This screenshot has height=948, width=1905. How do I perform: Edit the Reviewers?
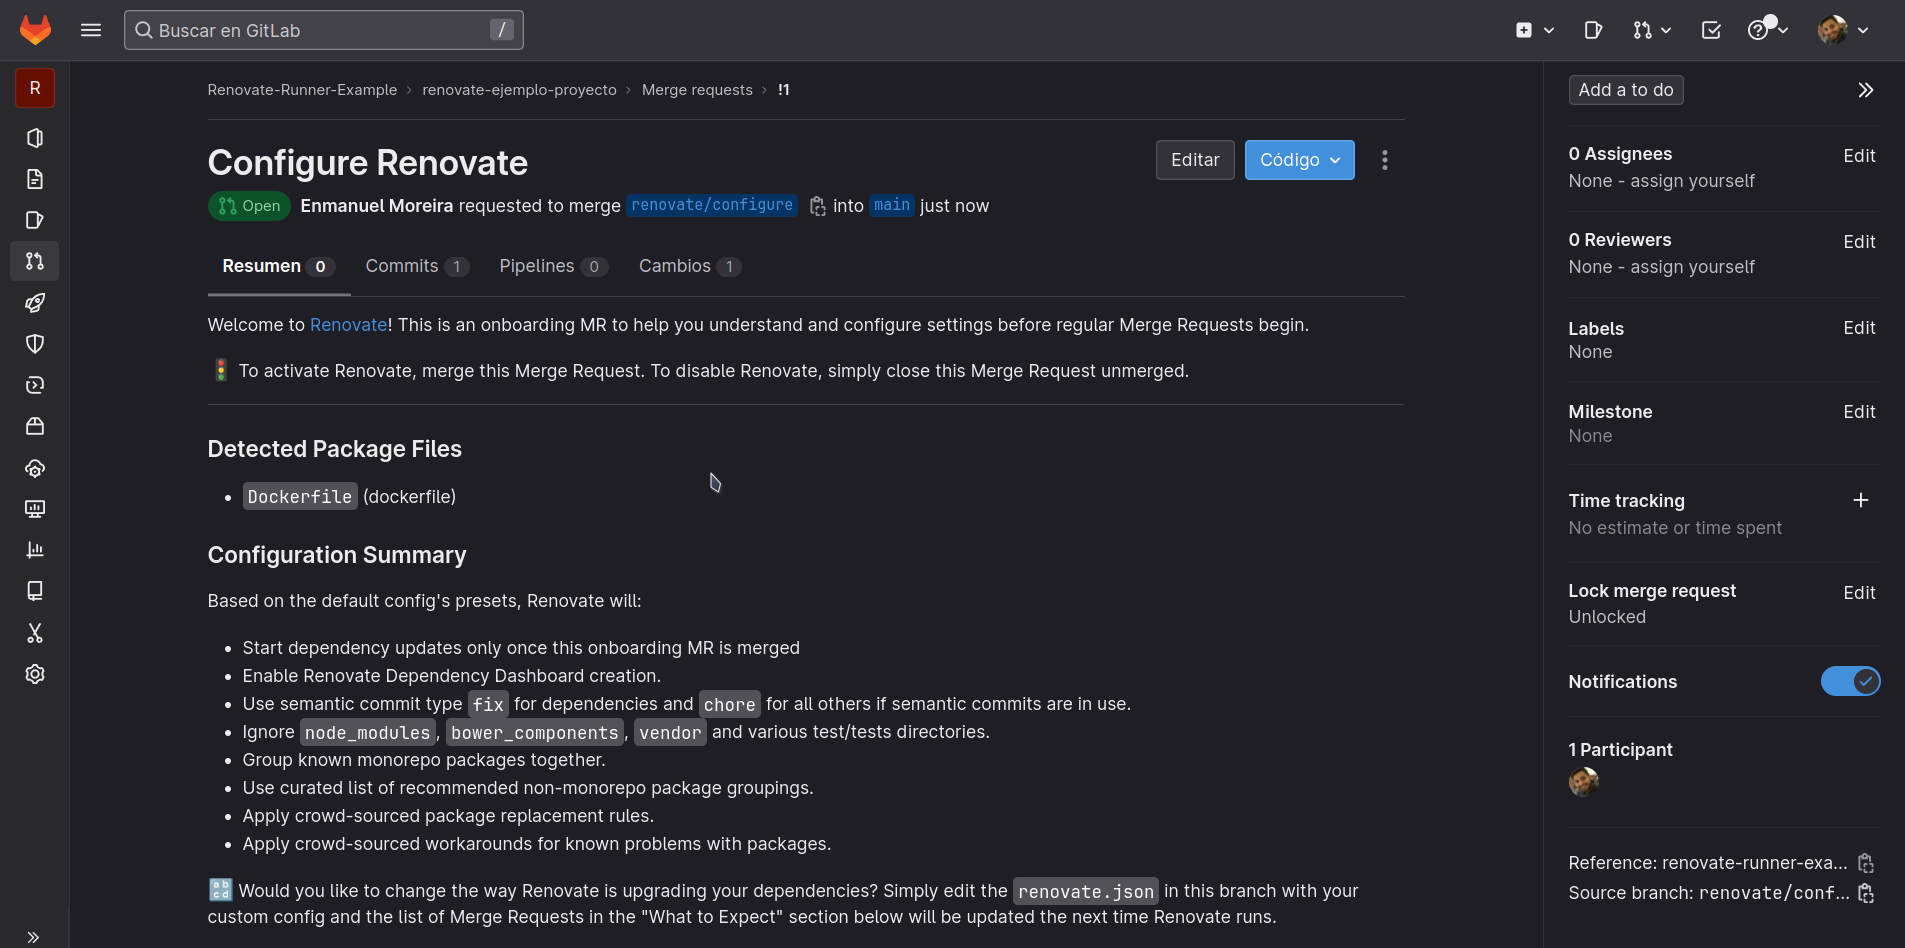[x=1859, y=242]
